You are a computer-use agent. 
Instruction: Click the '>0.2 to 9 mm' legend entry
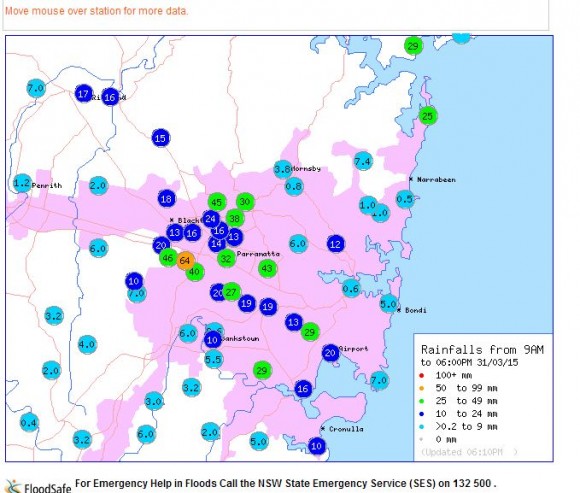pos(466,426)
